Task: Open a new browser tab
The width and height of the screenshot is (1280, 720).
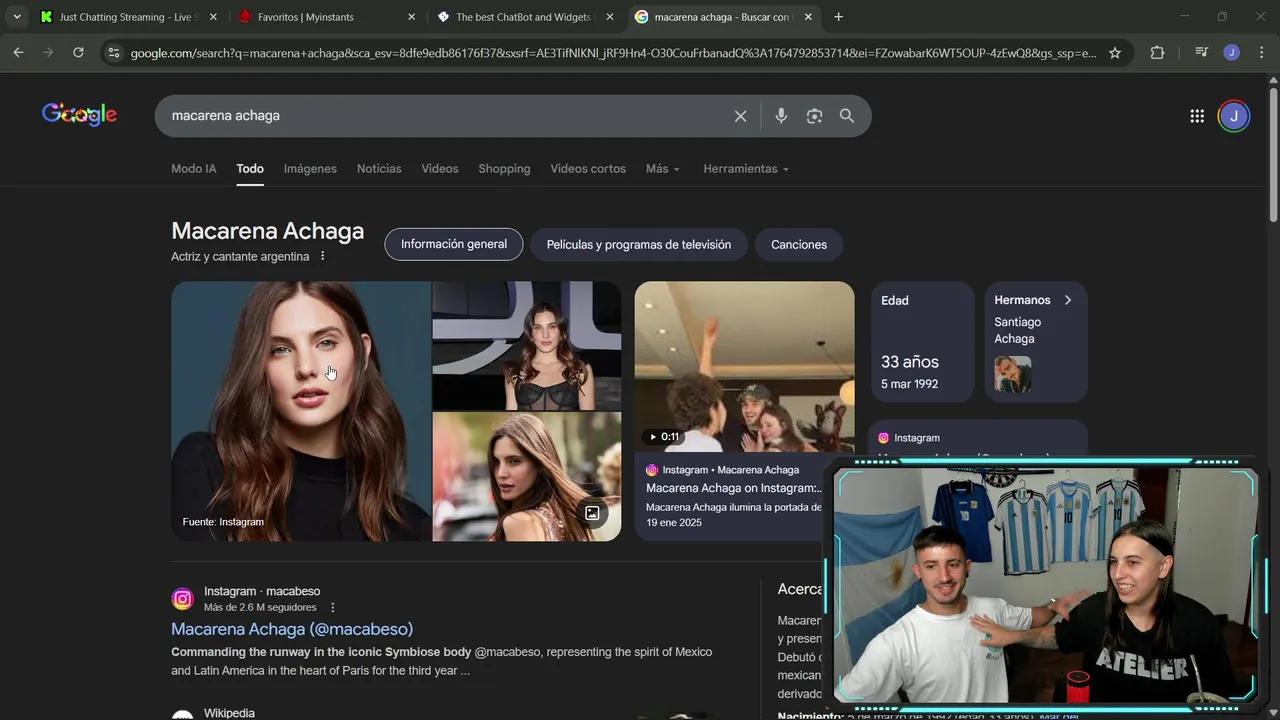Action: tap(838, 17)
